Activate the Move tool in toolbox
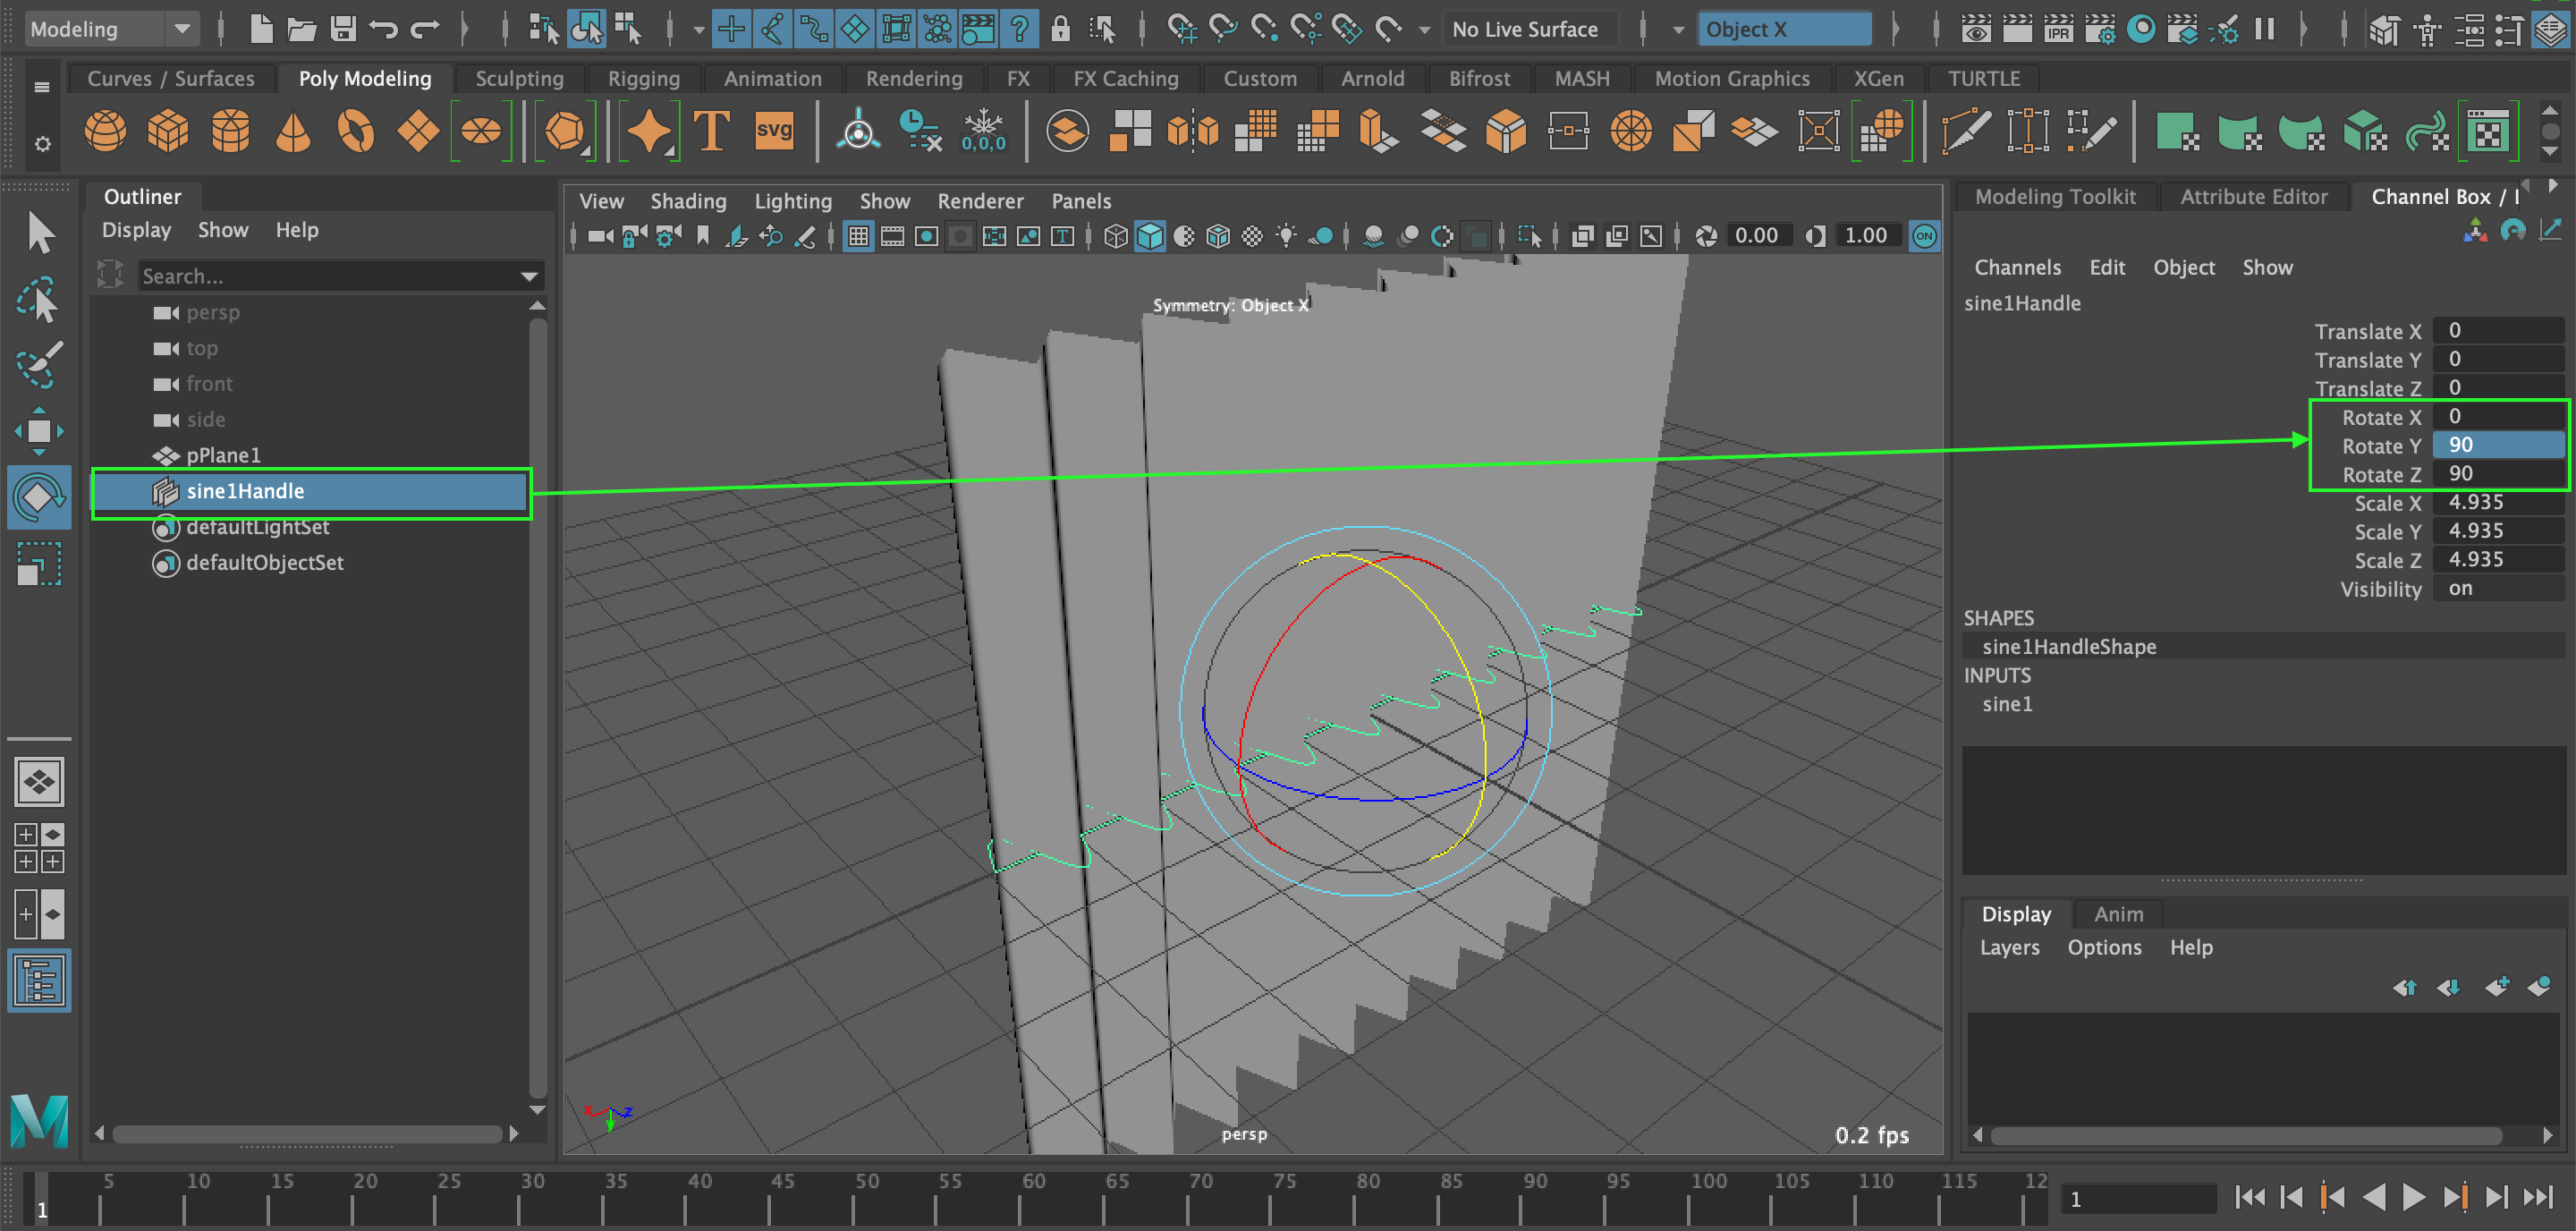This screenshot has width=2576, height=1231. (40, 431)
